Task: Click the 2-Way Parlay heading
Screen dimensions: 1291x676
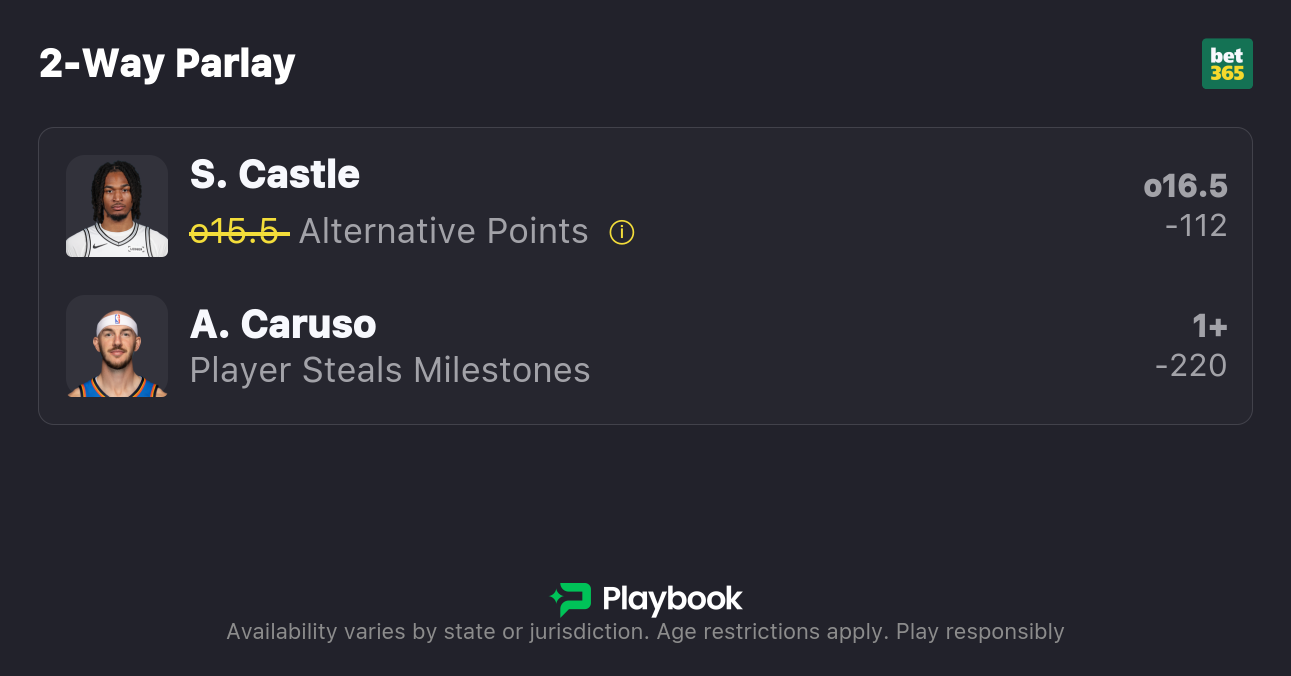Action: tap(167, 64)
